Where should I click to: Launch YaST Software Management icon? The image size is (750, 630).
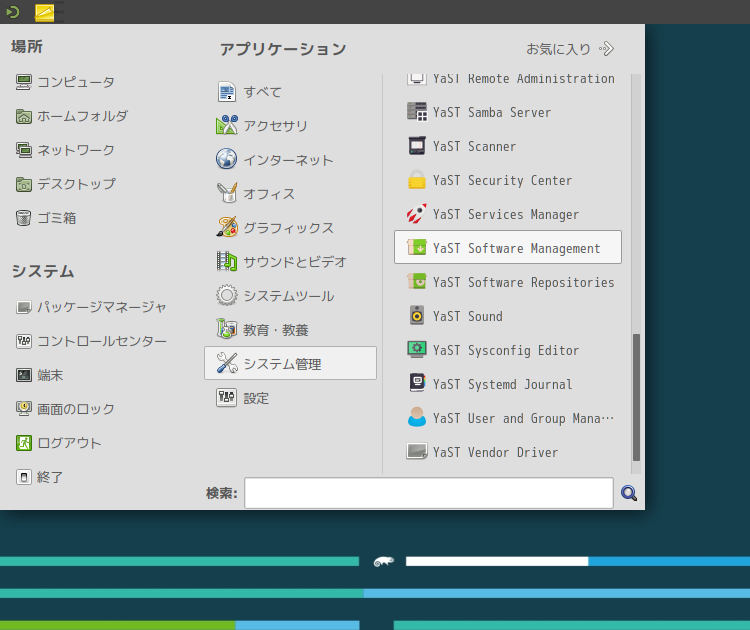tap(417, 248)
